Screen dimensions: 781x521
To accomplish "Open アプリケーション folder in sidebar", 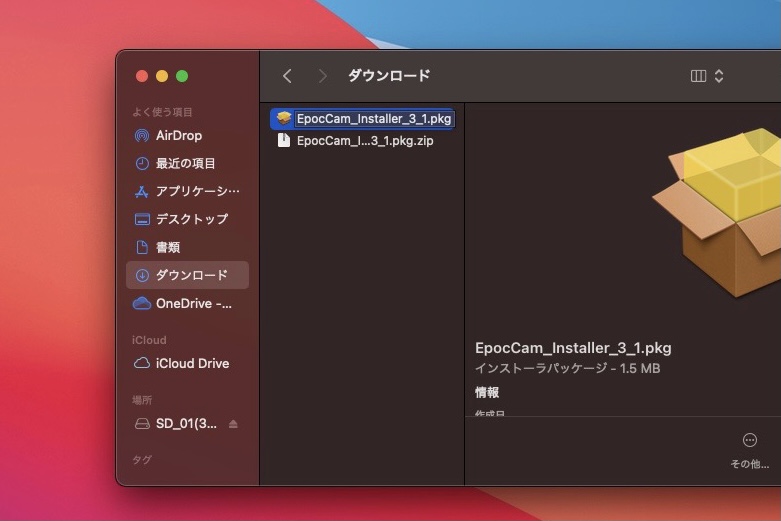I will [x=187, y=191].
